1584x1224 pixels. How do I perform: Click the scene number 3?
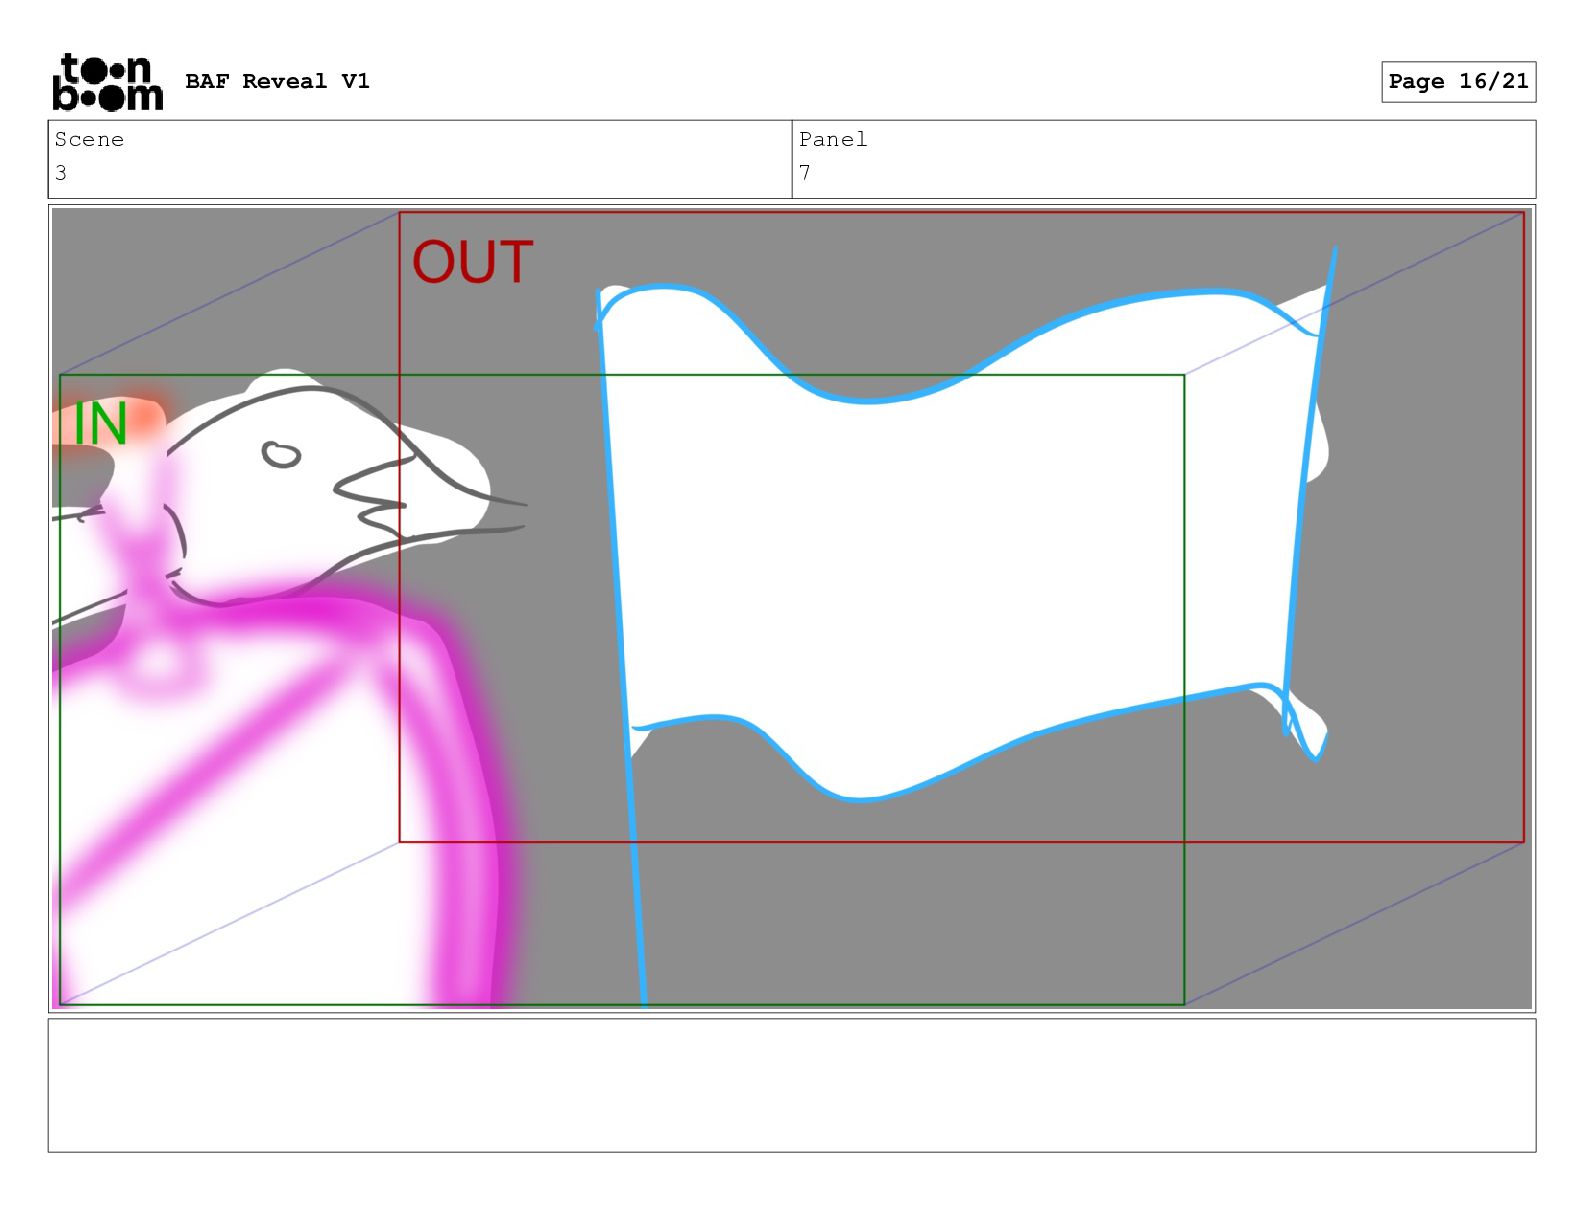61,172
